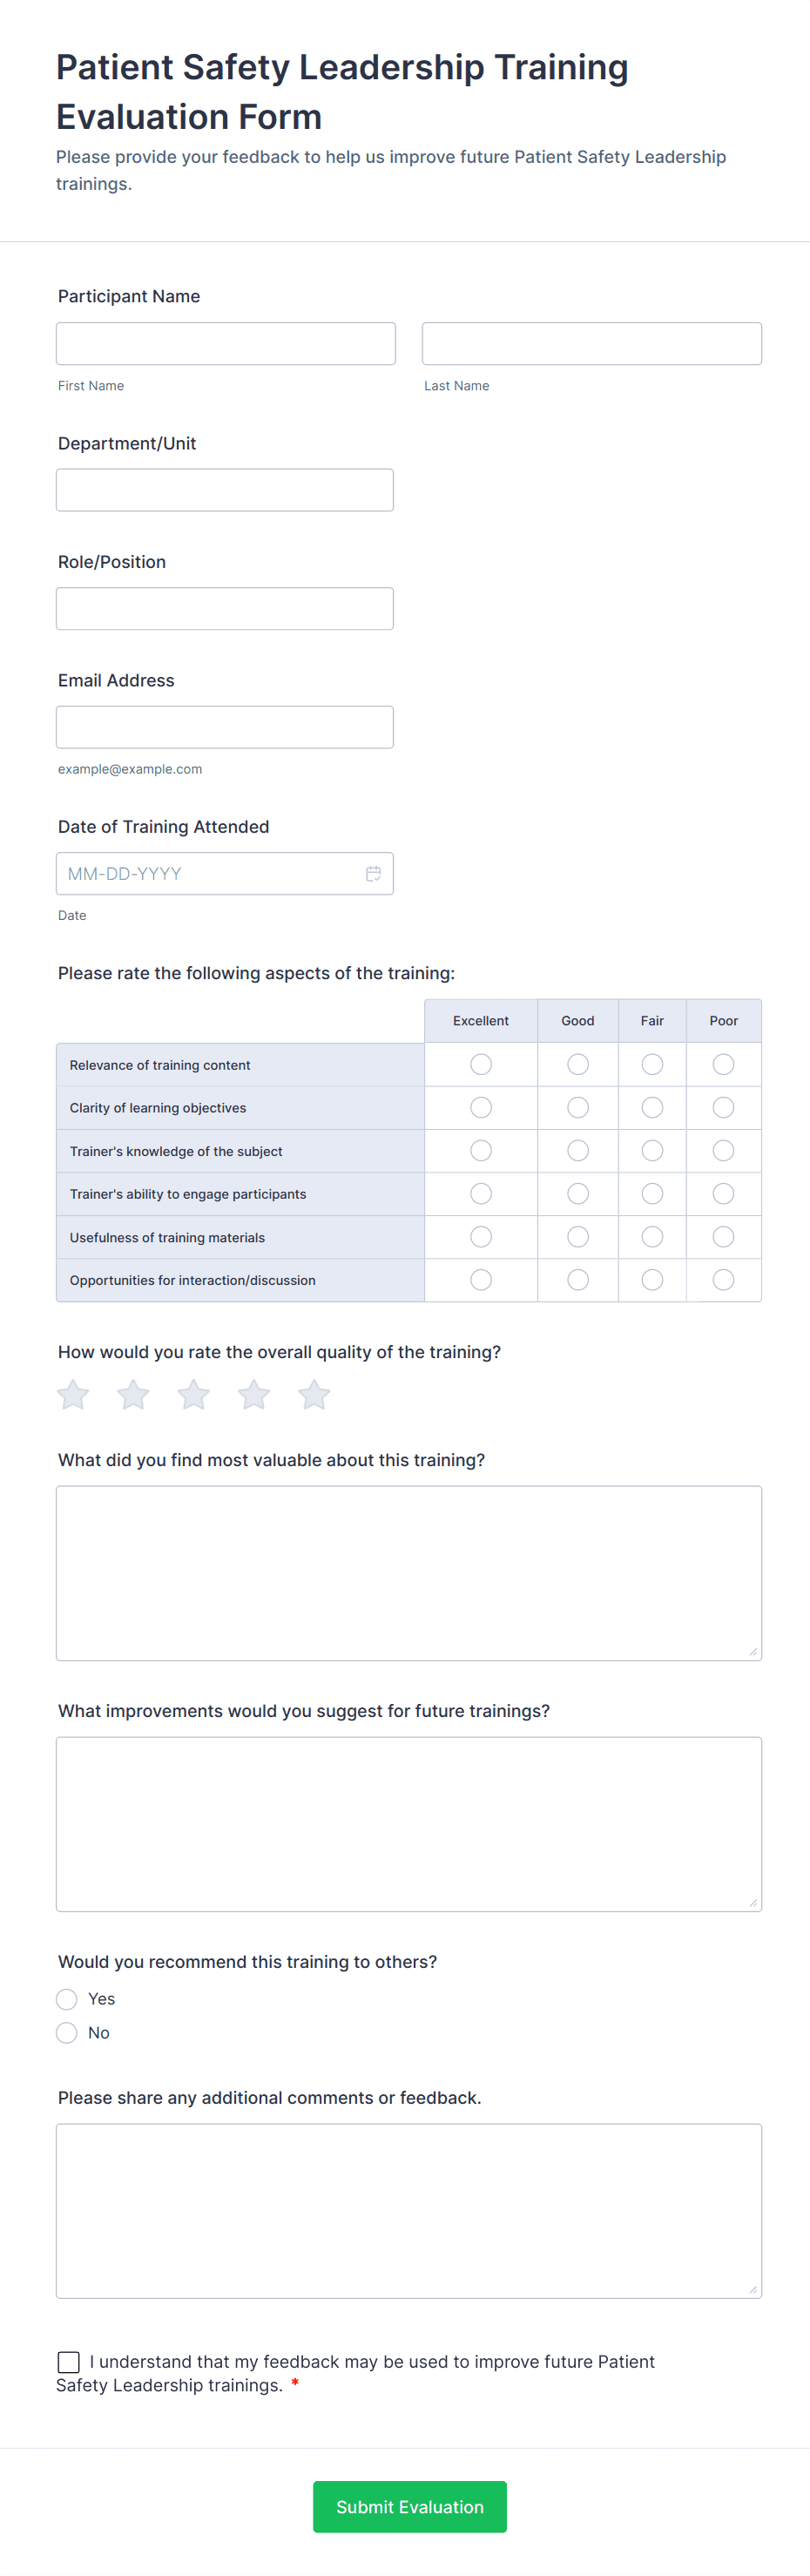Click the improvements suggestion text area
810x2576 pixels.
[x=409, y=1822]
